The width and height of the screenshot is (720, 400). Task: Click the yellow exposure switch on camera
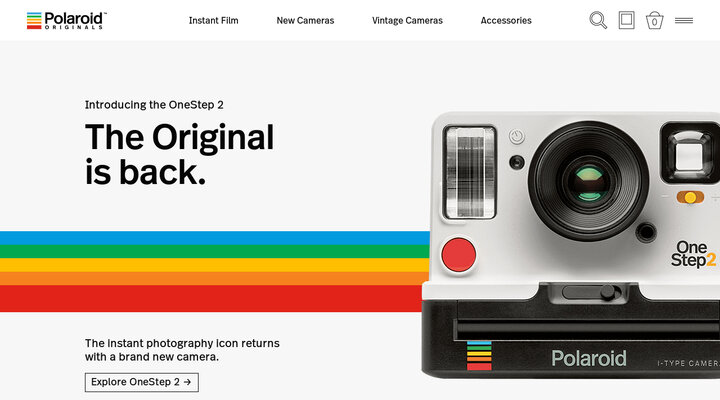coord(690,197)
